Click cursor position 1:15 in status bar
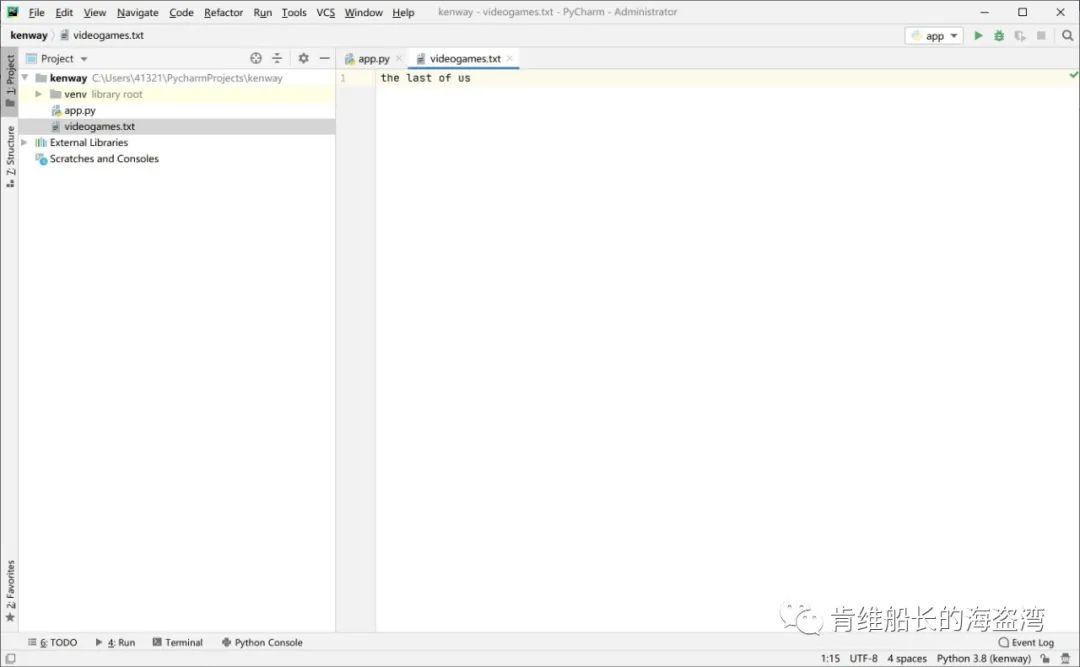 tap(830, 659)
